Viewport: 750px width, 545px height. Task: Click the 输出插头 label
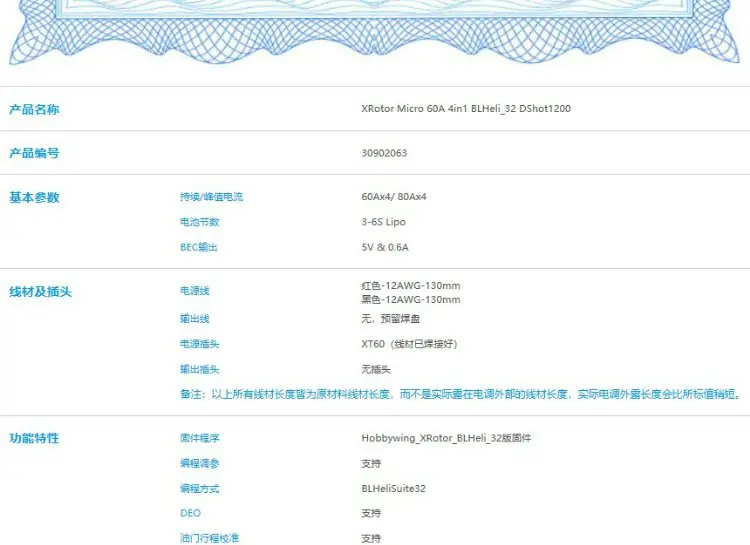coord(199,369)
